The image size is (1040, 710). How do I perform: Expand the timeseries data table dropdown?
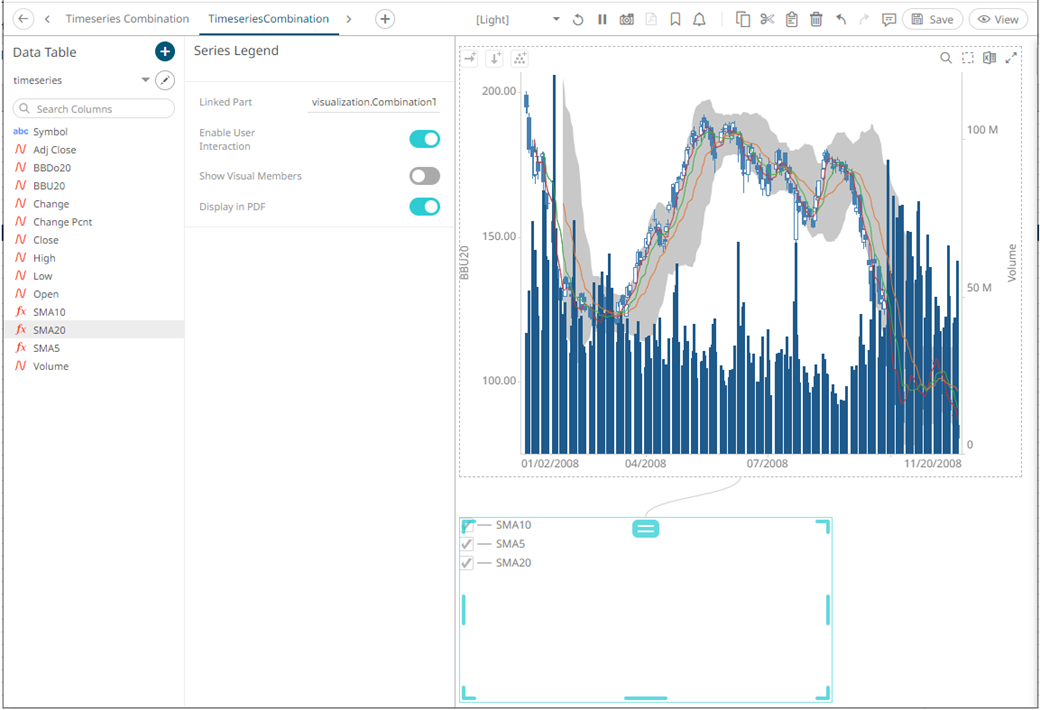145,80
